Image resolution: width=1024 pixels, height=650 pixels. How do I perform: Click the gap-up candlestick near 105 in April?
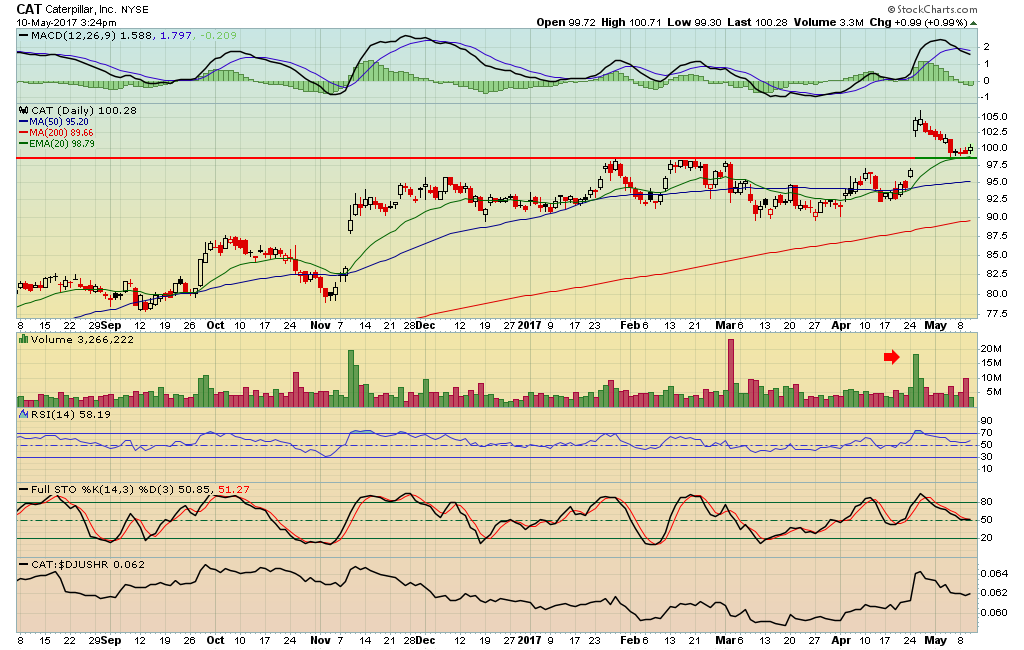(x=916, y=125)
